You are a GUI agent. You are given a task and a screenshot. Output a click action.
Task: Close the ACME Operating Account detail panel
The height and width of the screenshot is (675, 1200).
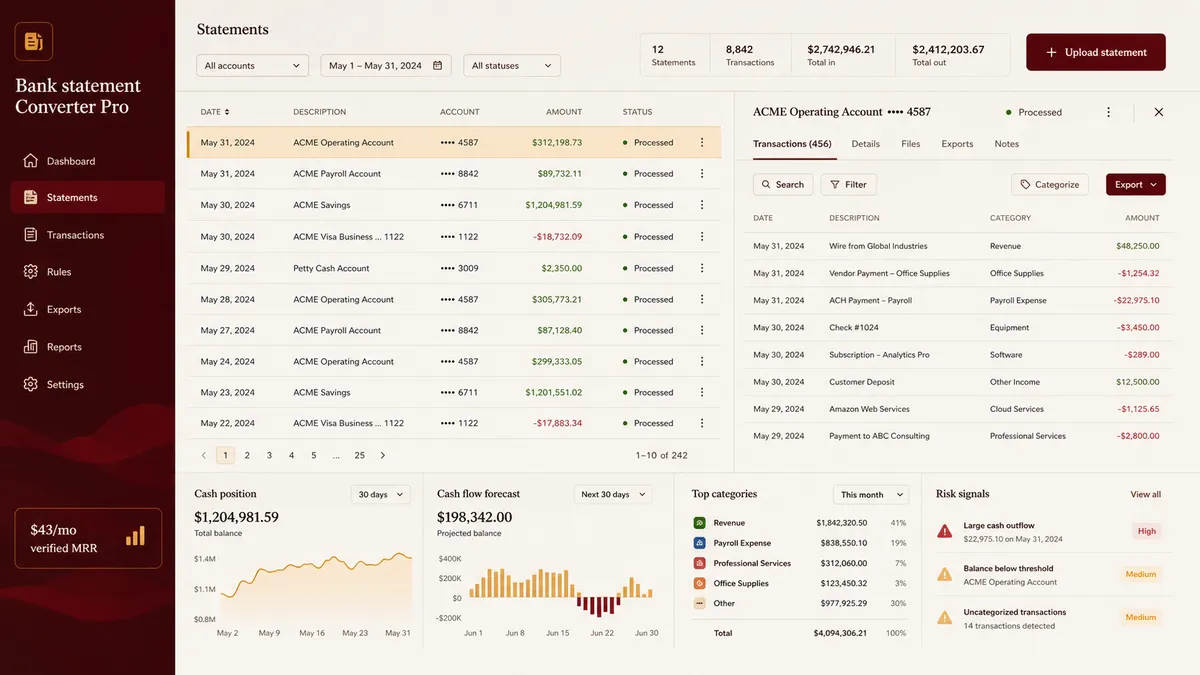tap(1159, 112)
